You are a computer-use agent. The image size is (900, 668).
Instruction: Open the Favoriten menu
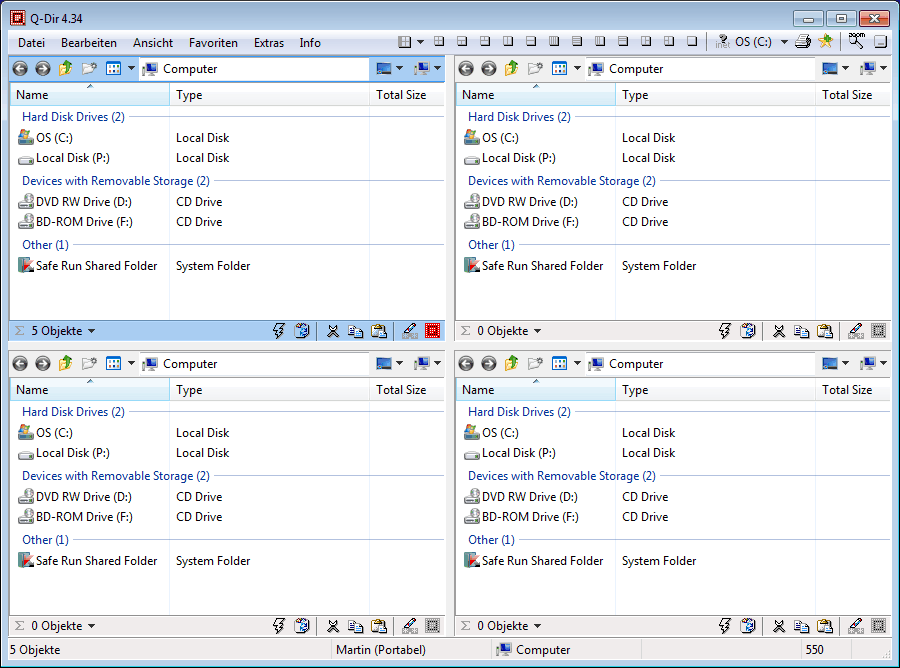213,42
